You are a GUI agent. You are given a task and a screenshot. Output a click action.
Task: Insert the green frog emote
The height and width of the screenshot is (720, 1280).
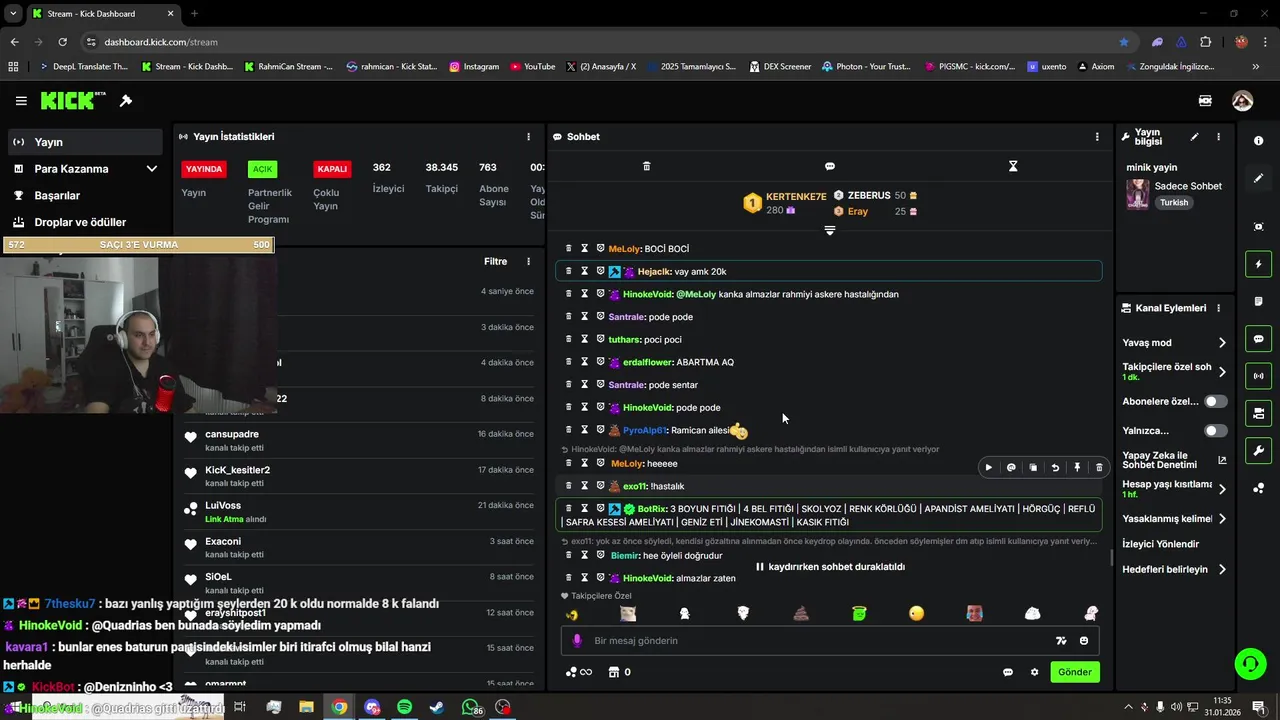tap(859, 614)
